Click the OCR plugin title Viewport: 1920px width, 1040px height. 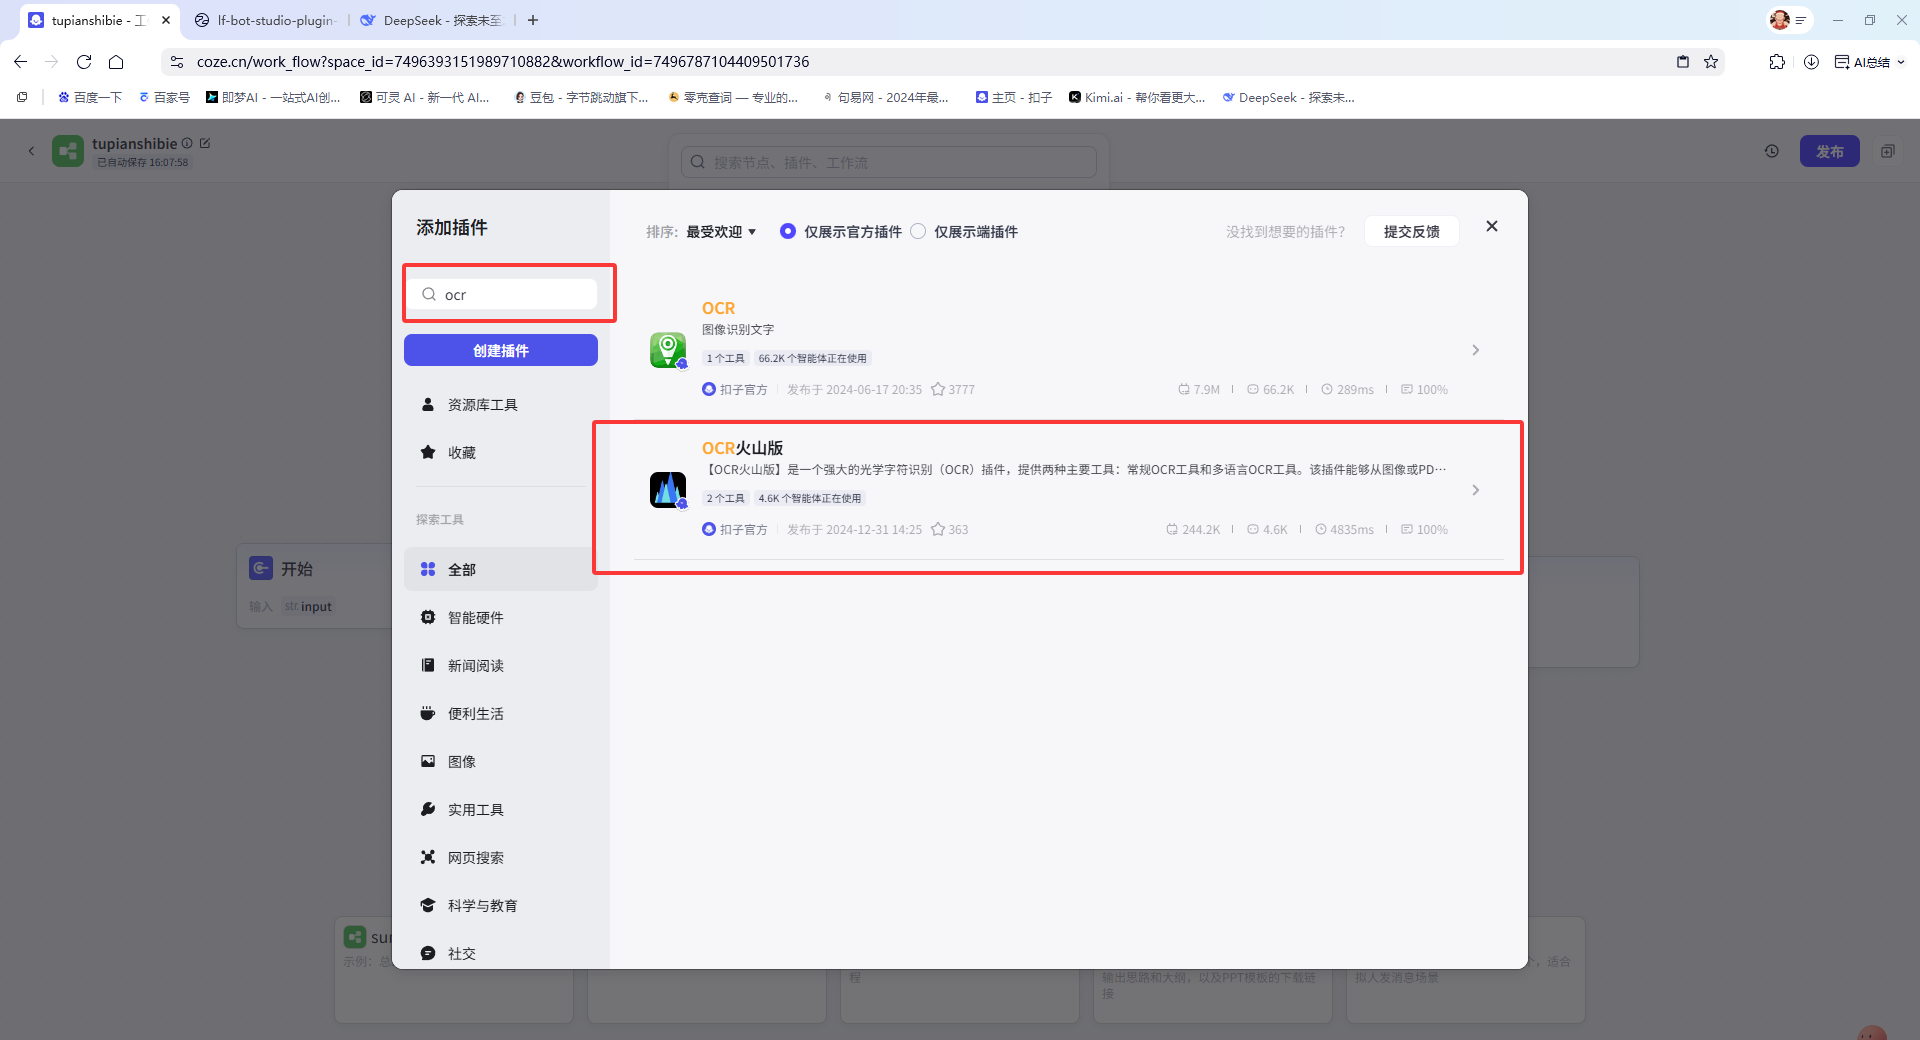click(718, 308)
